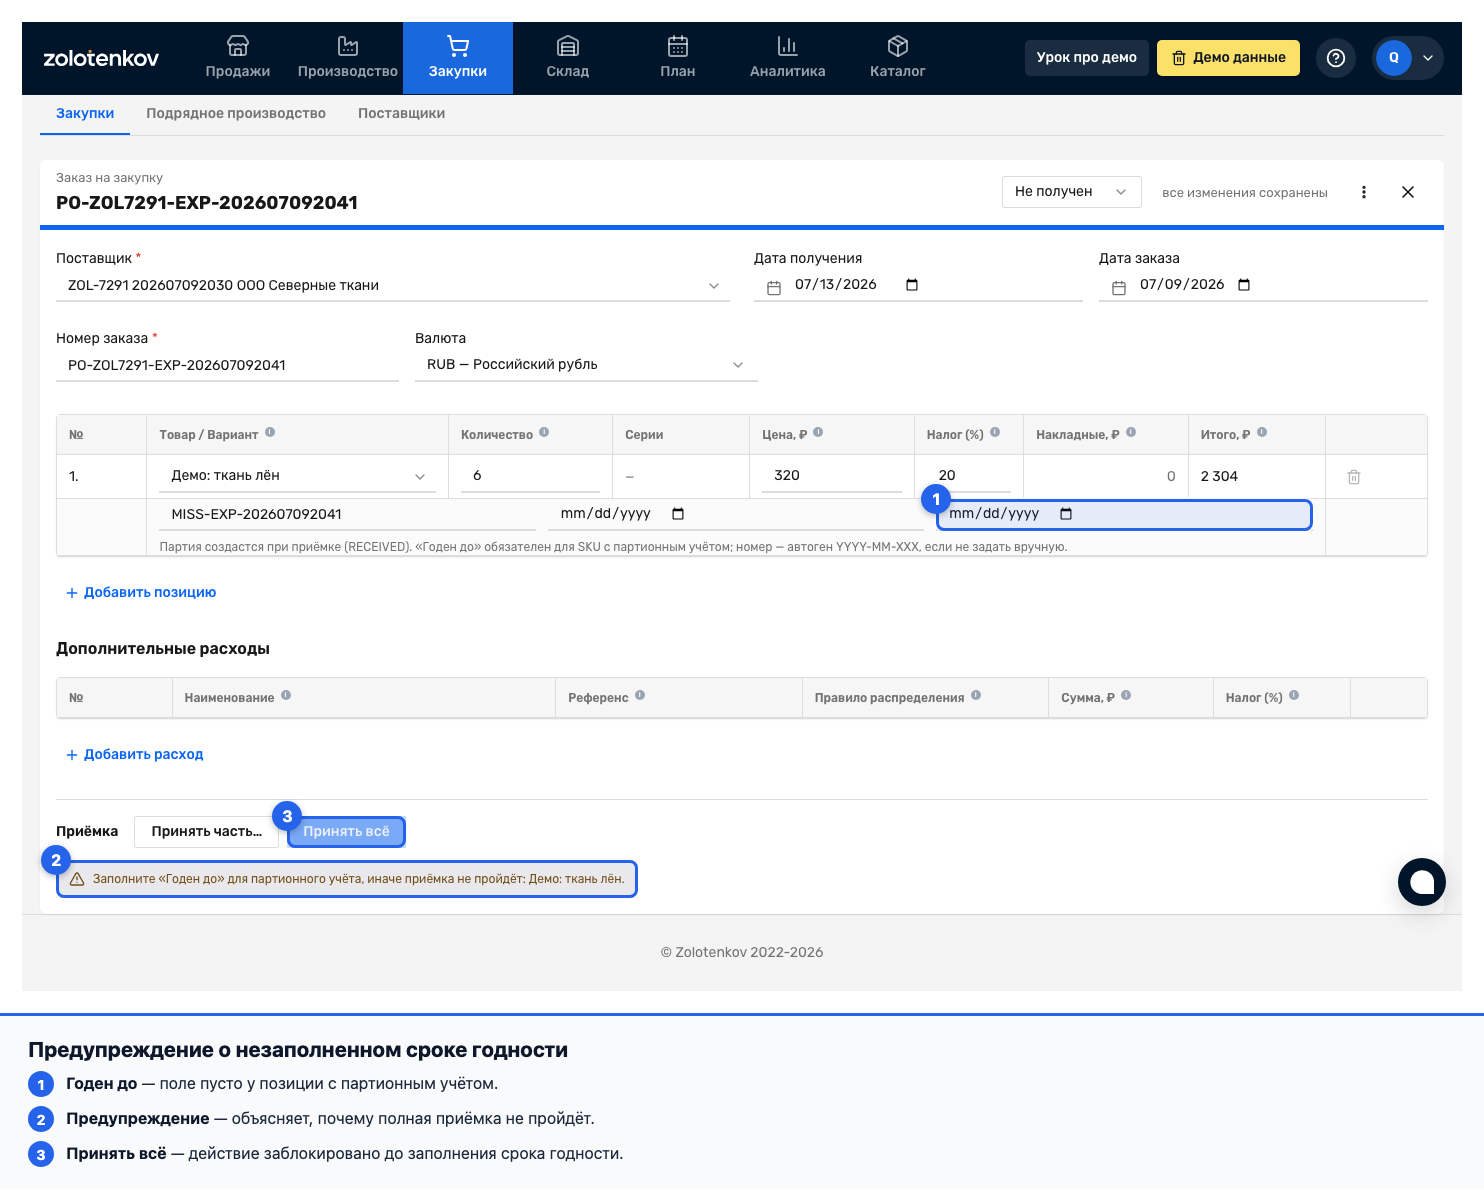The height and width of the screenshot is (1190, 1484).
Task: Click the Годен до warning message
Action: coord(347,879)
